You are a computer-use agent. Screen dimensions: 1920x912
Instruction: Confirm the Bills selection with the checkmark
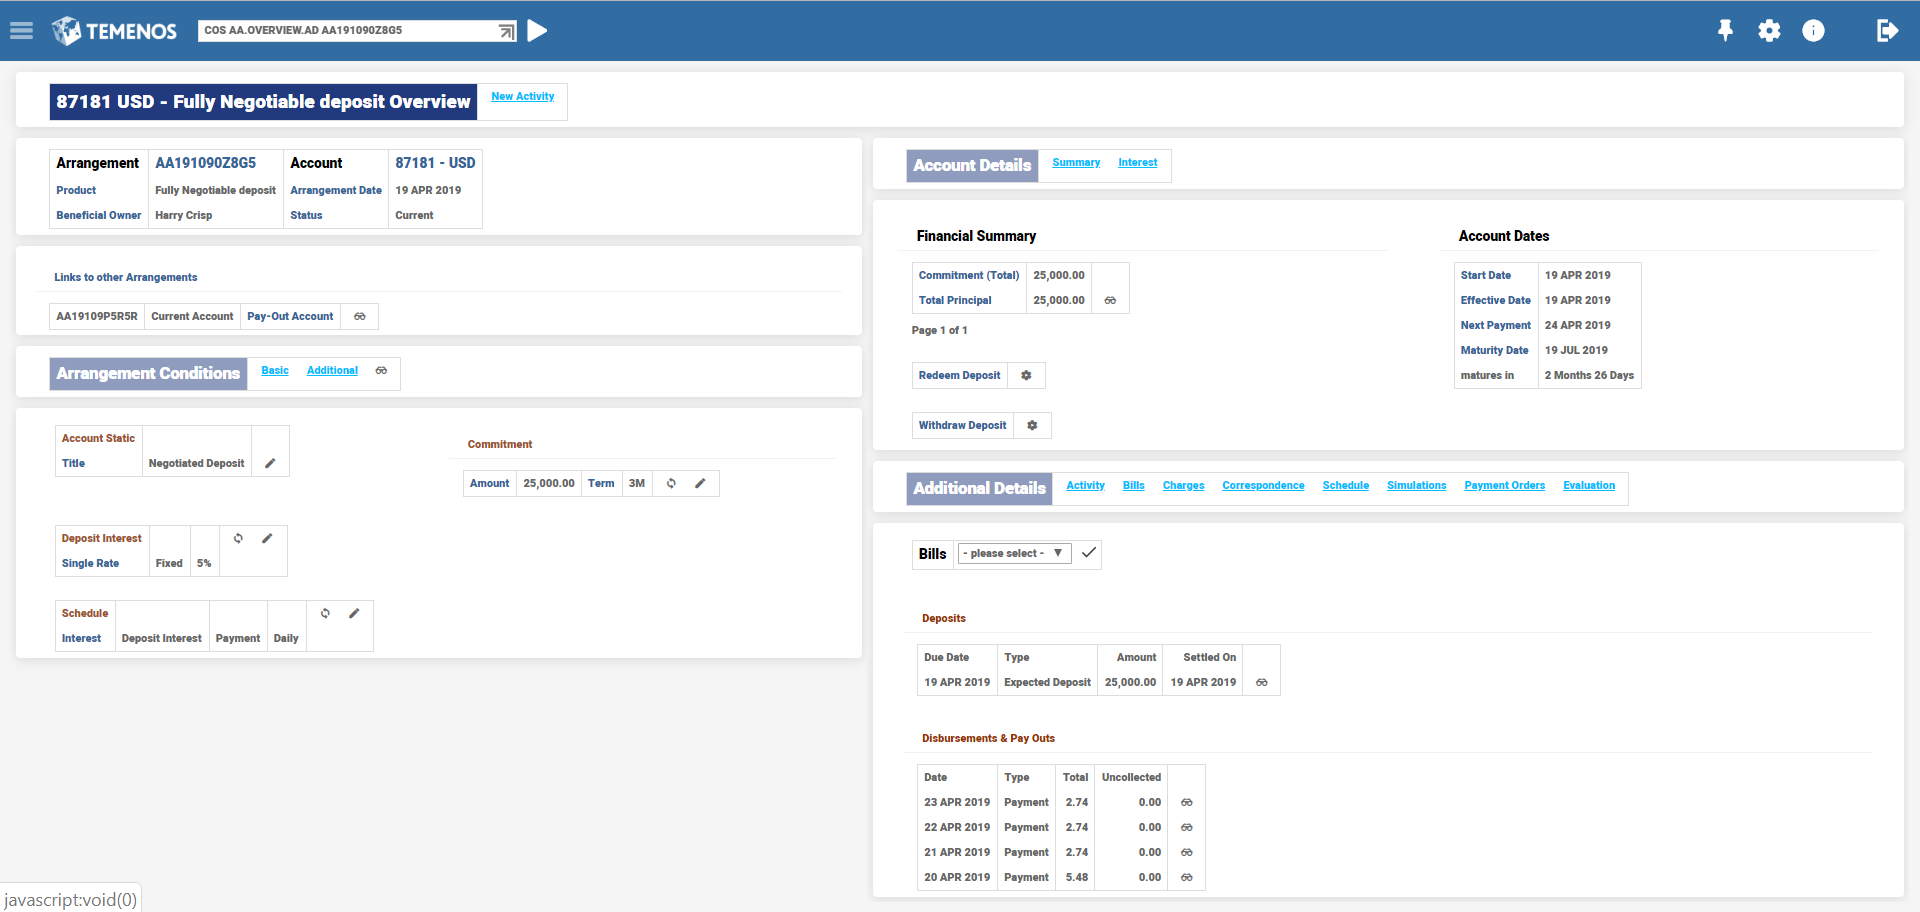tap(1089, 553)
